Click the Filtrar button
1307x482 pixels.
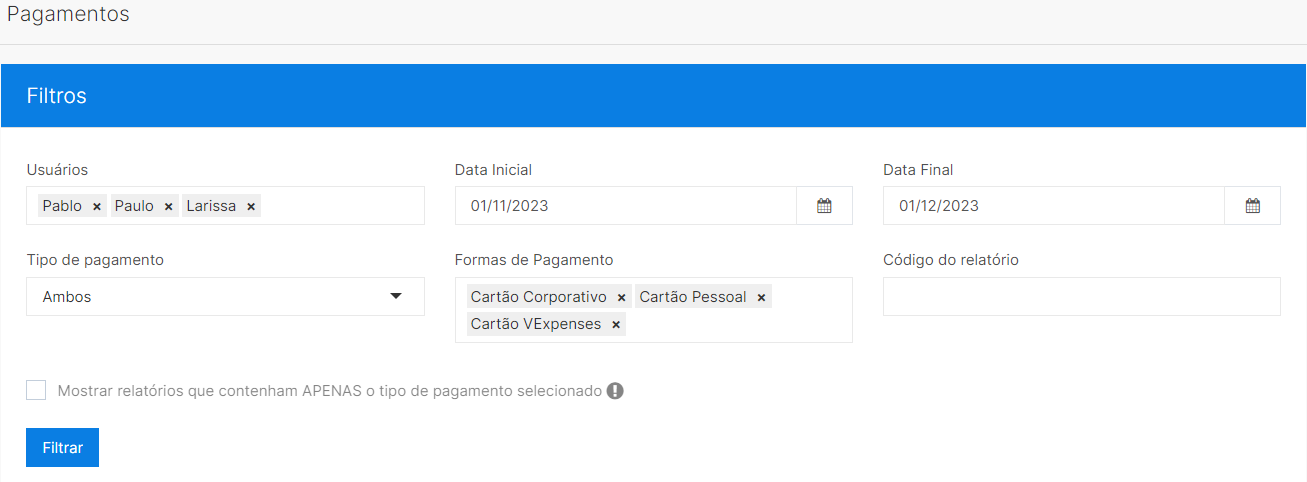click(x=62, y=448)
